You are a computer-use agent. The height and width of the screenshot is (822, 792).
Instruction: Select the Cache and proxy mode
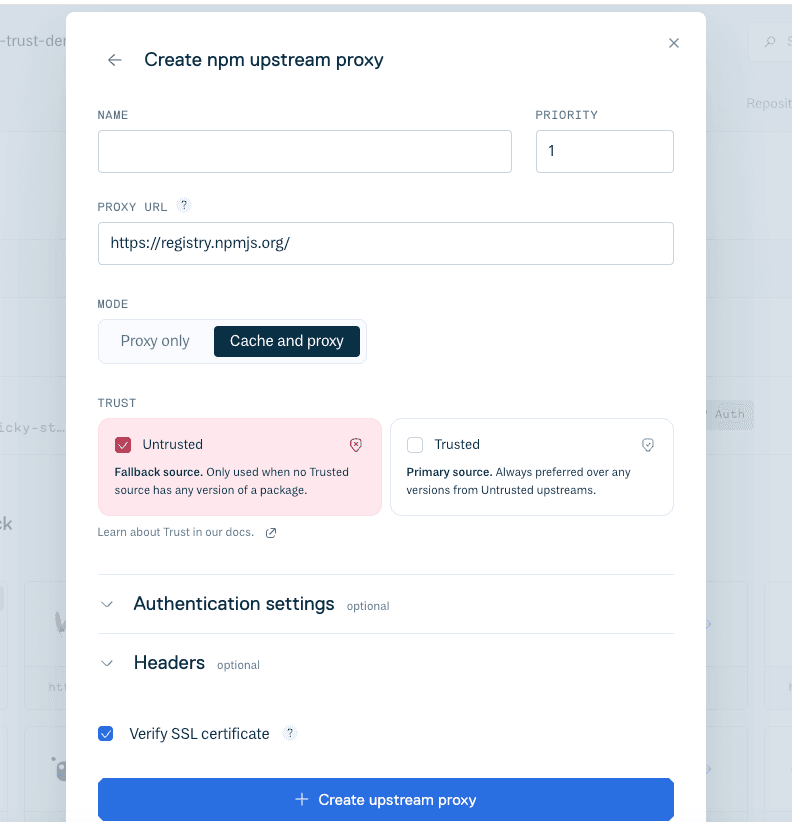[287, 341]
